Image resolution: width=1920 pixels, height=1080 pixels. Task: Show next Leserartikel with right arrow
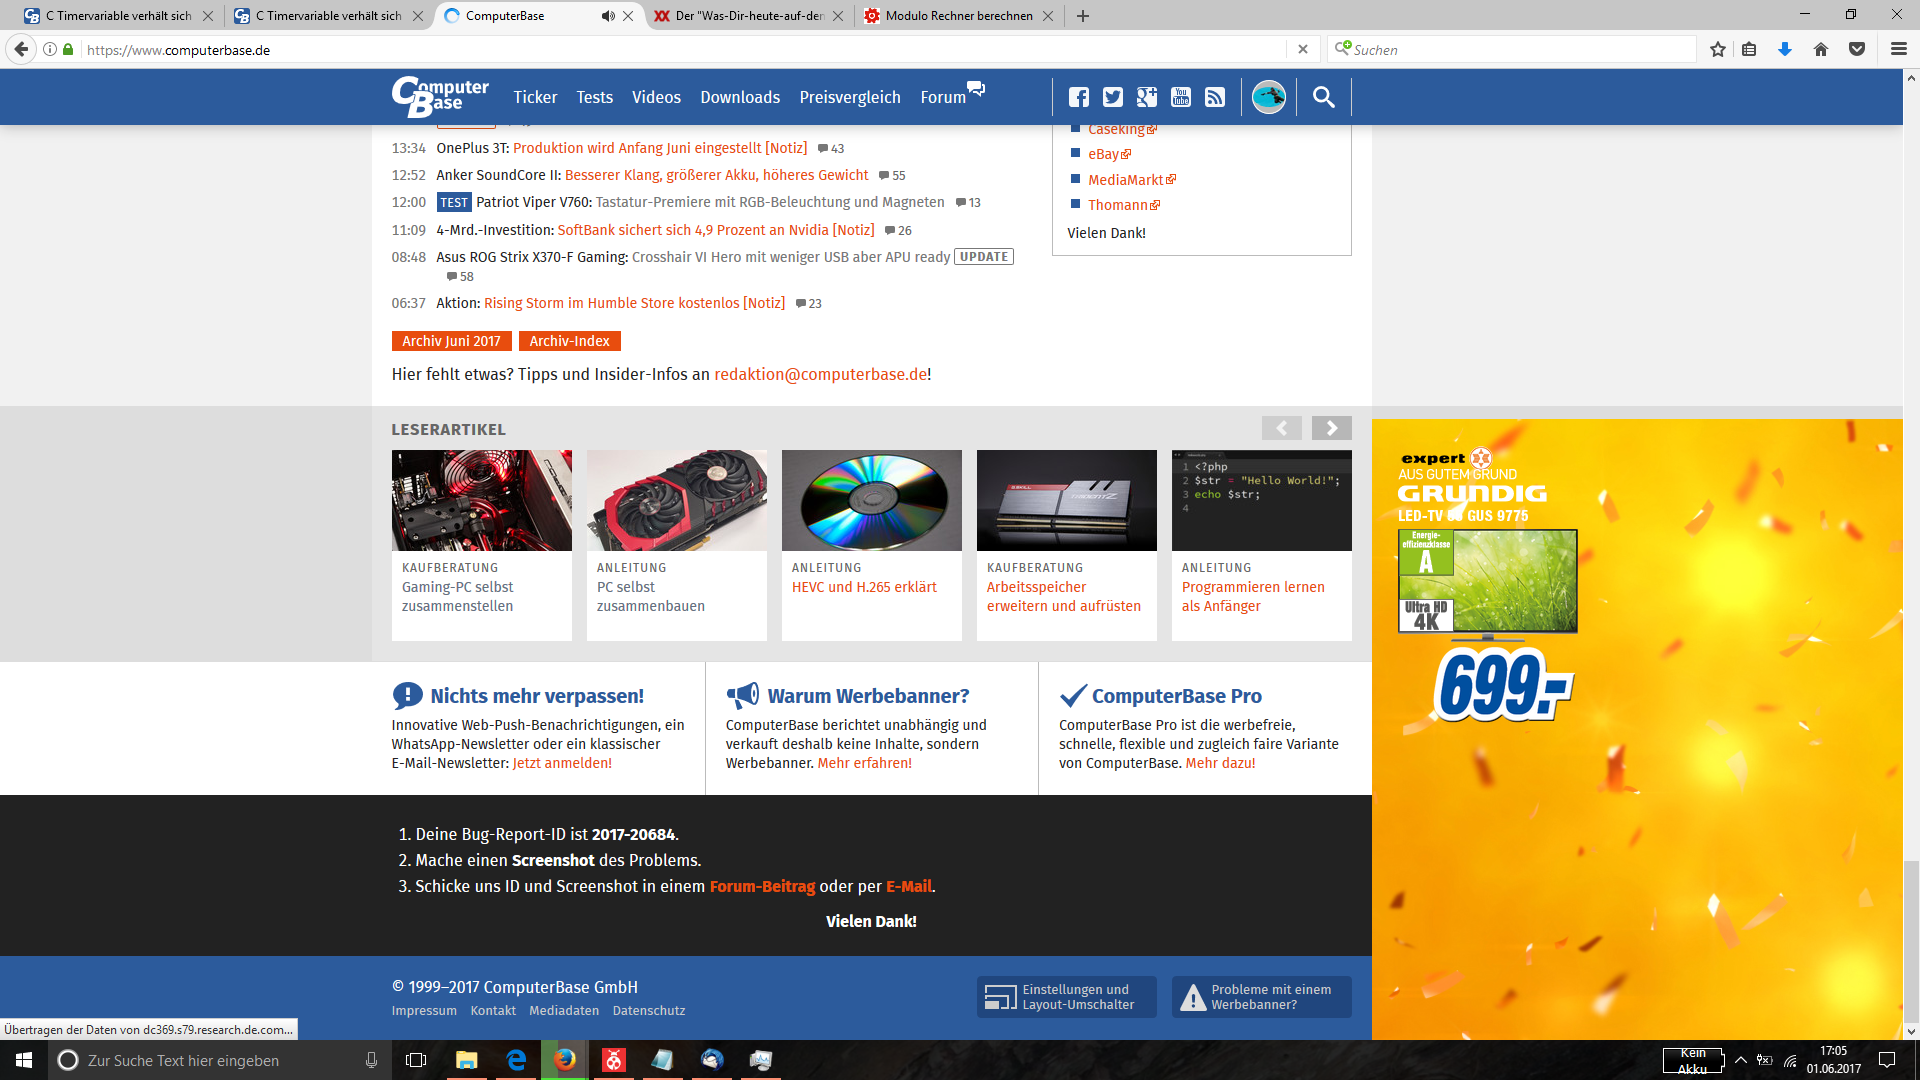[1331, 428]
